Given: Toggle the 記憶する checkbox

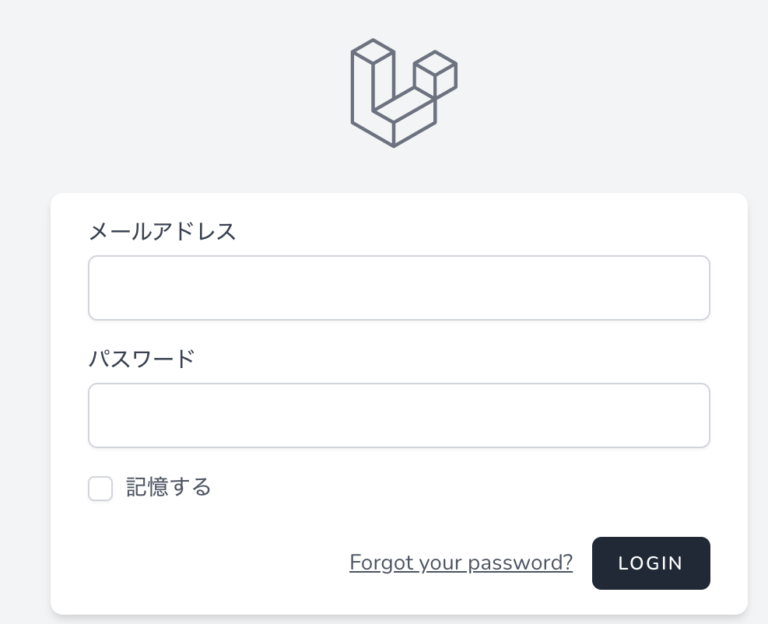Looking at the screenshot, I should point(100,489).
